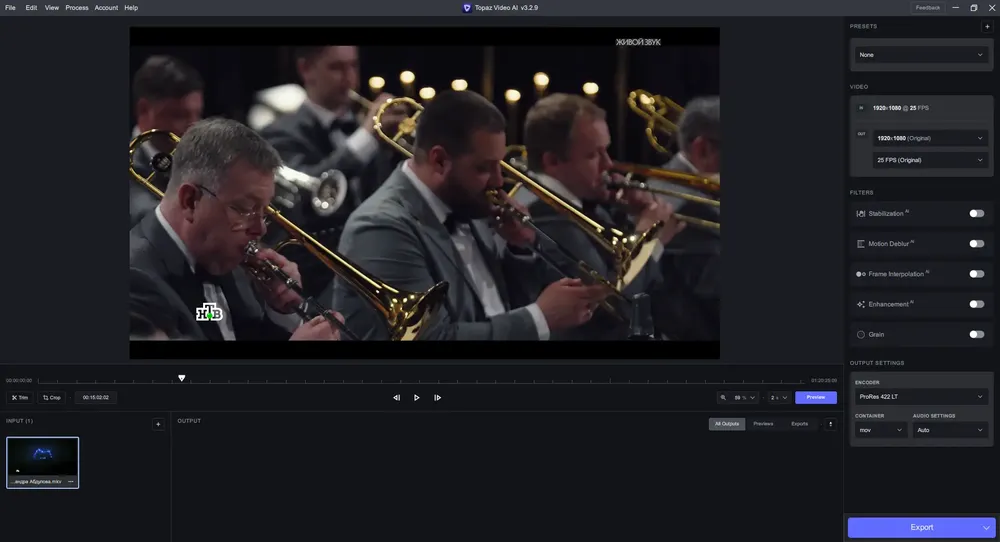Switch to Exports tab
Image resolution: width=1000 pixels, height=542 pixels.
click(x=800, y=424)
